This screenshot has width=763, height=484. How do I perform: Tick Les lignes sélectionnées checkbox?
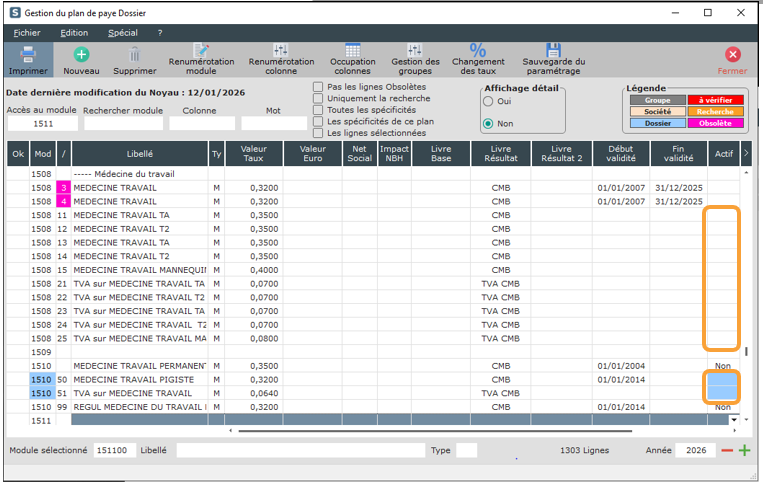pyautogui.click(x=318, y=133)
